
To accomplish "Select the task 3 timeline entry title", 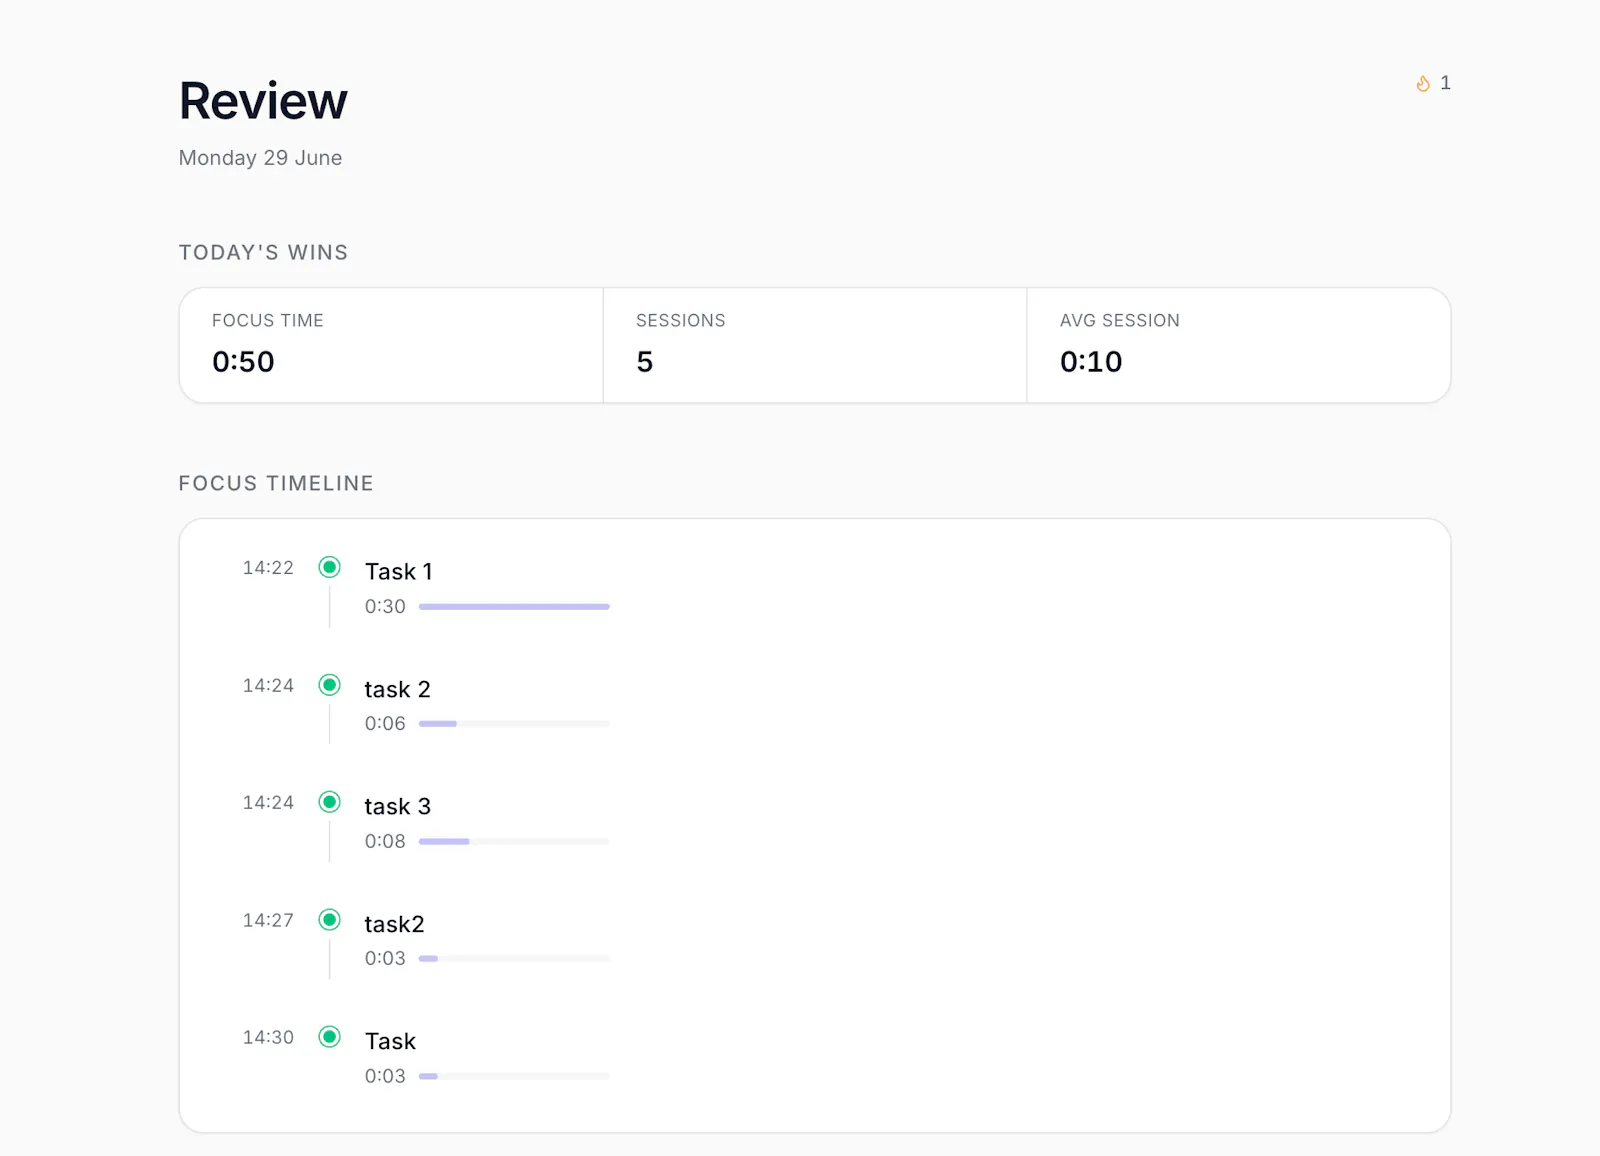I will [x=397, y=807].
